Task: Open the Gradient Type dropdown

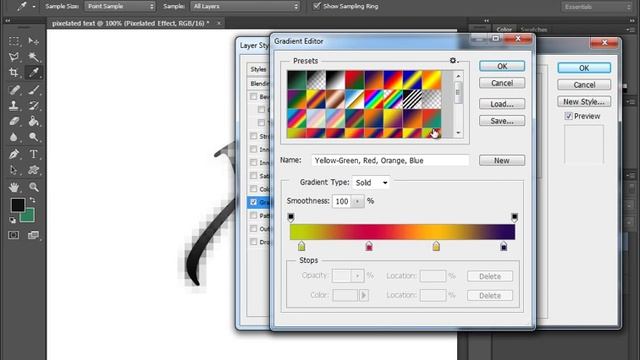Action: click(x=371, y=182)
